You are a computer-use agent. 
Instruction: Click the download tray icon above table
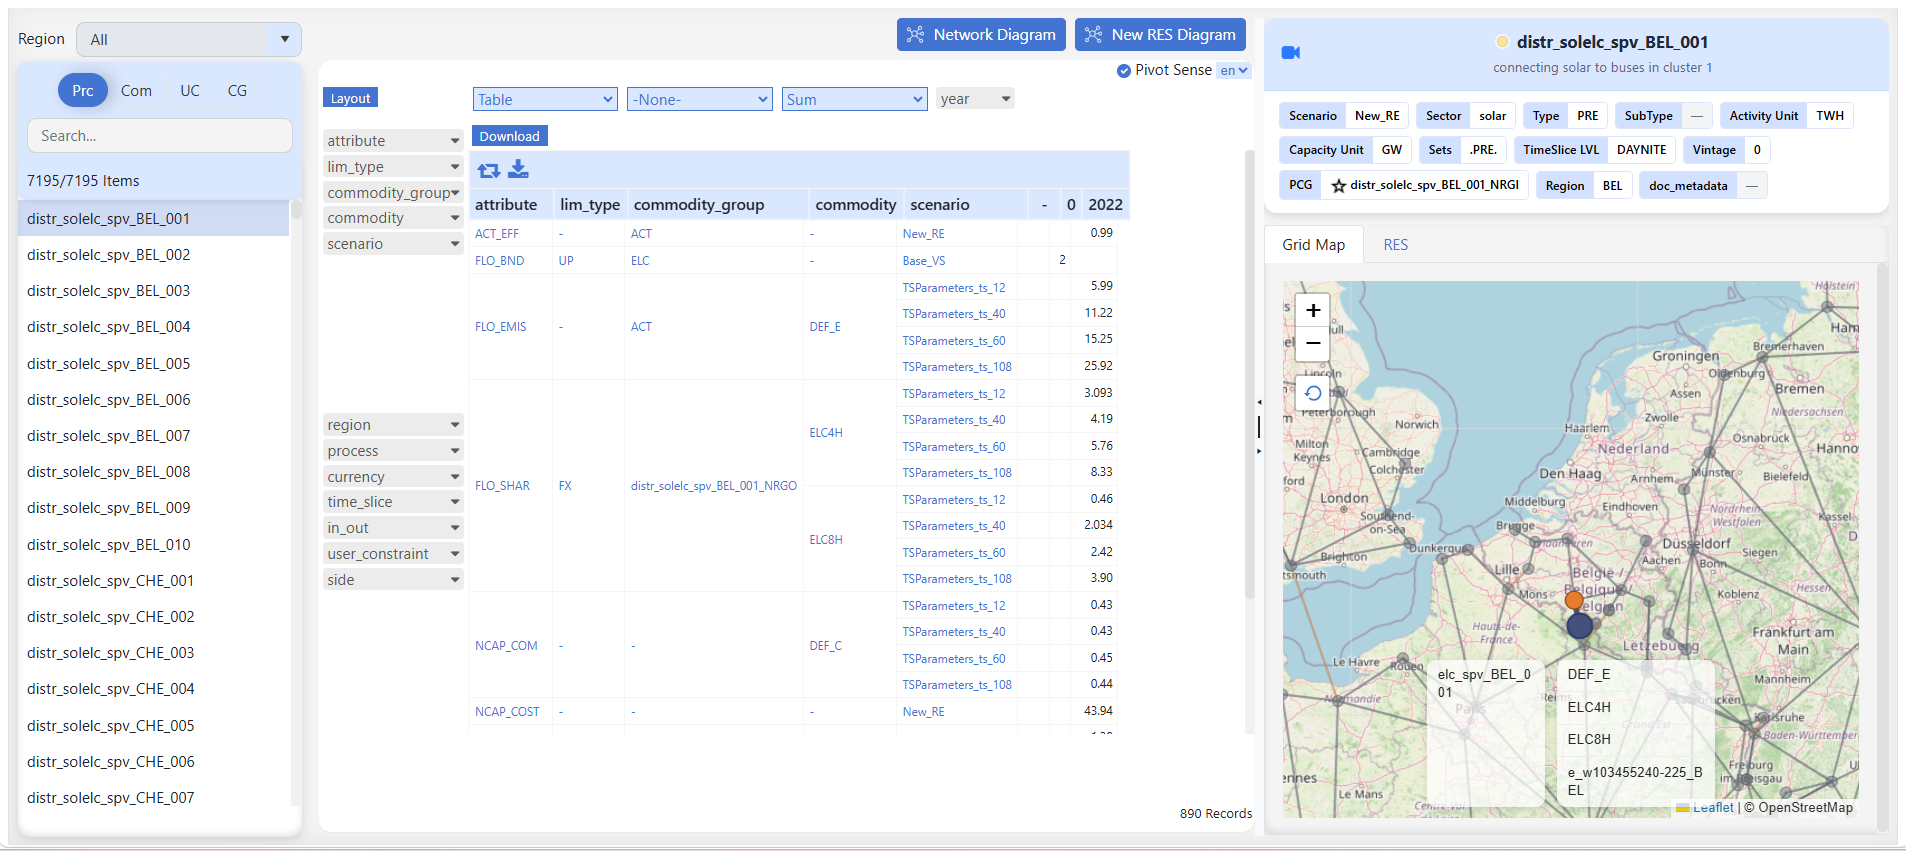tap(518, 169)
